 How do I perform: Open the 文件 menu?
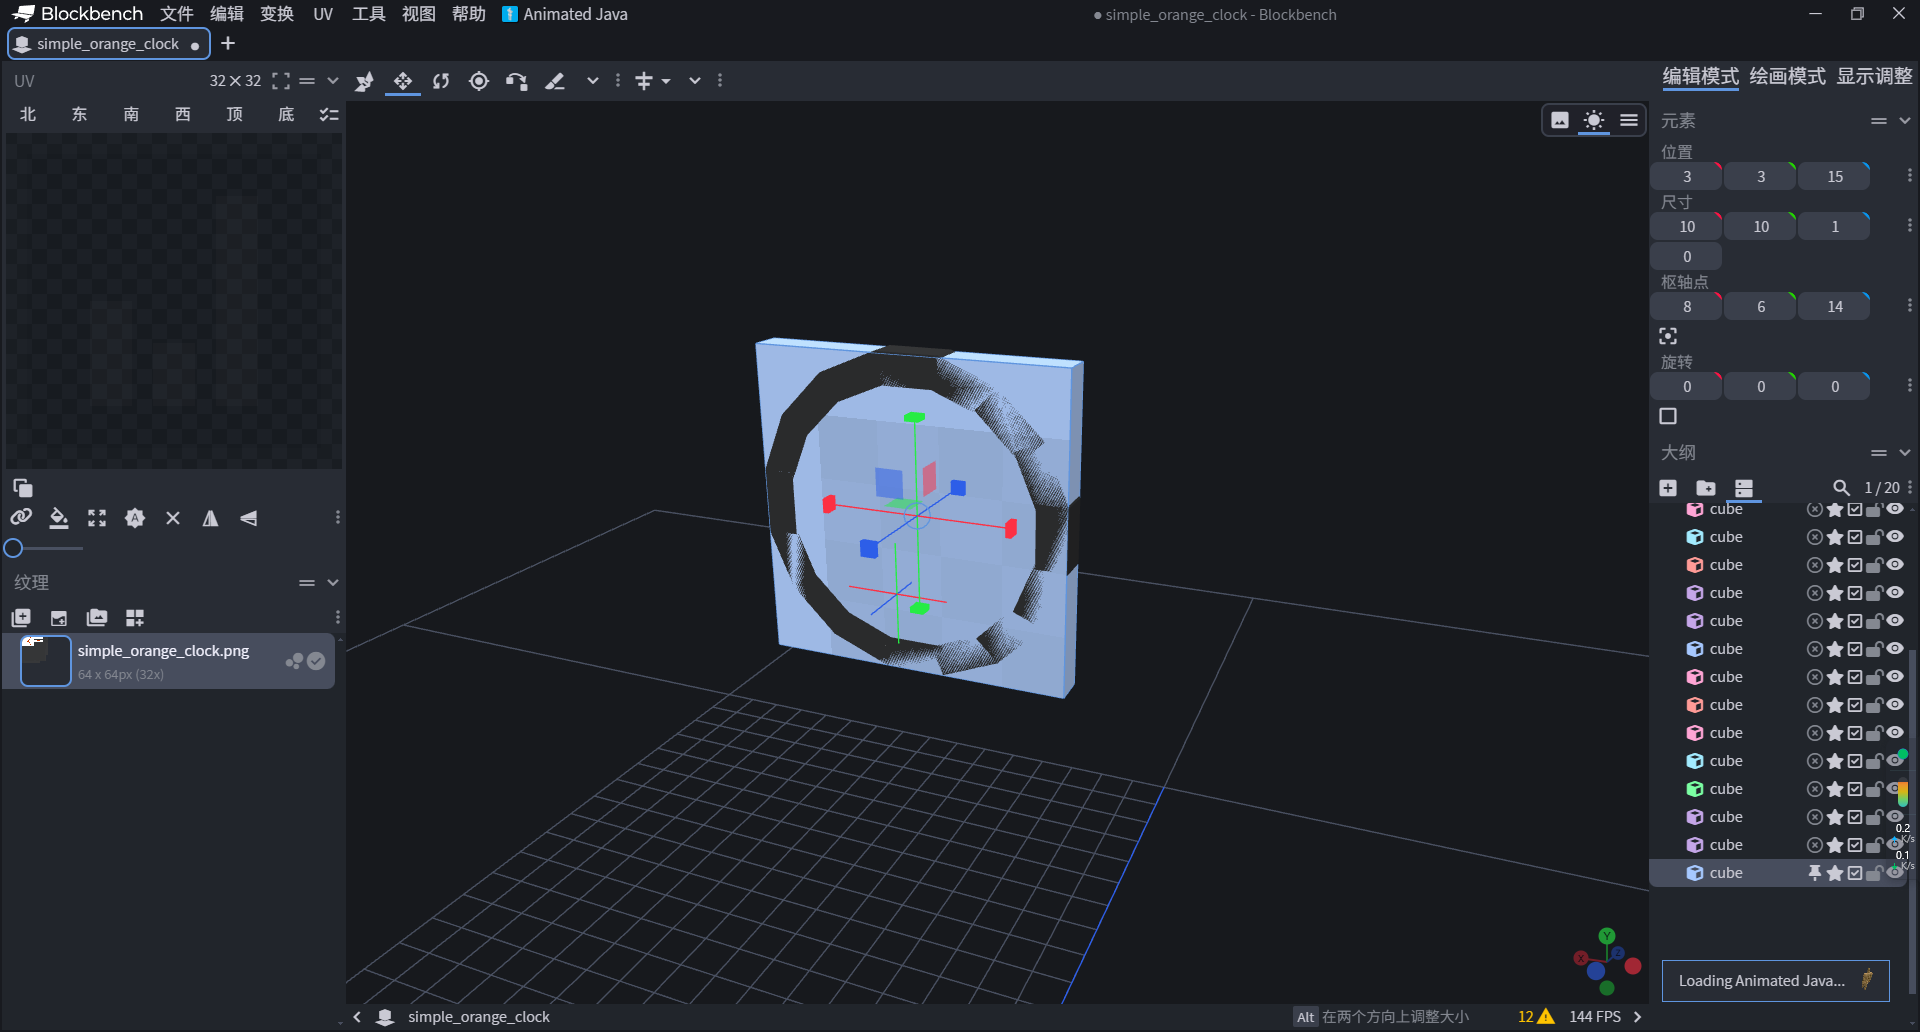(177, 14)
